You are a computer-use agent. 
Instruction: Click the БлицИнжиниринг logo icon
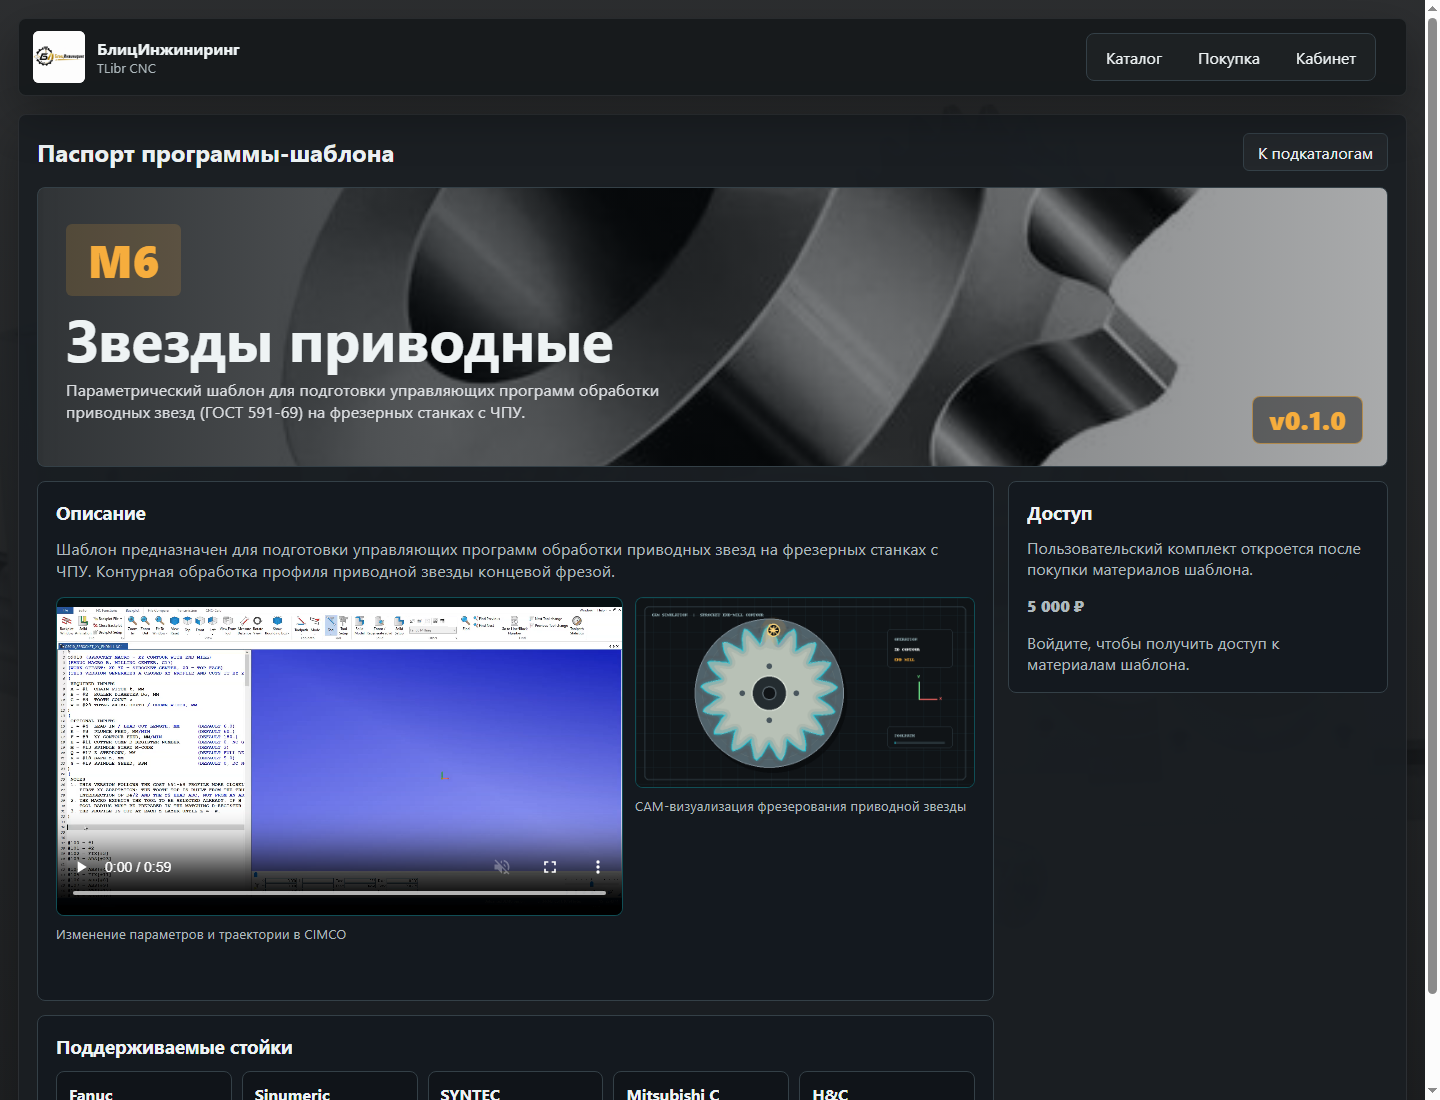[x=59, y=57]
